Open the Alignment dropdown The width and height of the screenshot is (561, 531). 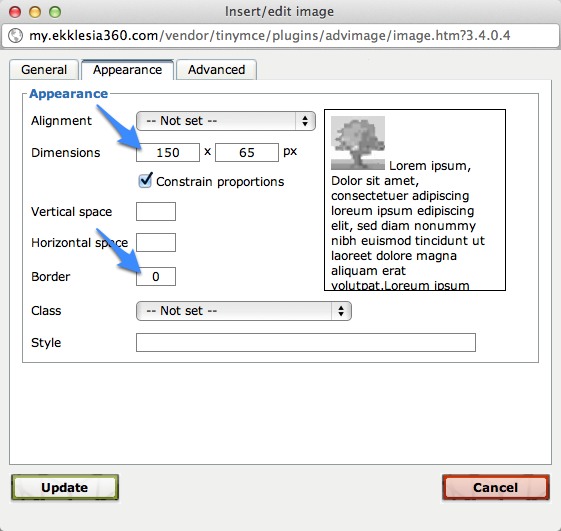(x=226, y=121)
